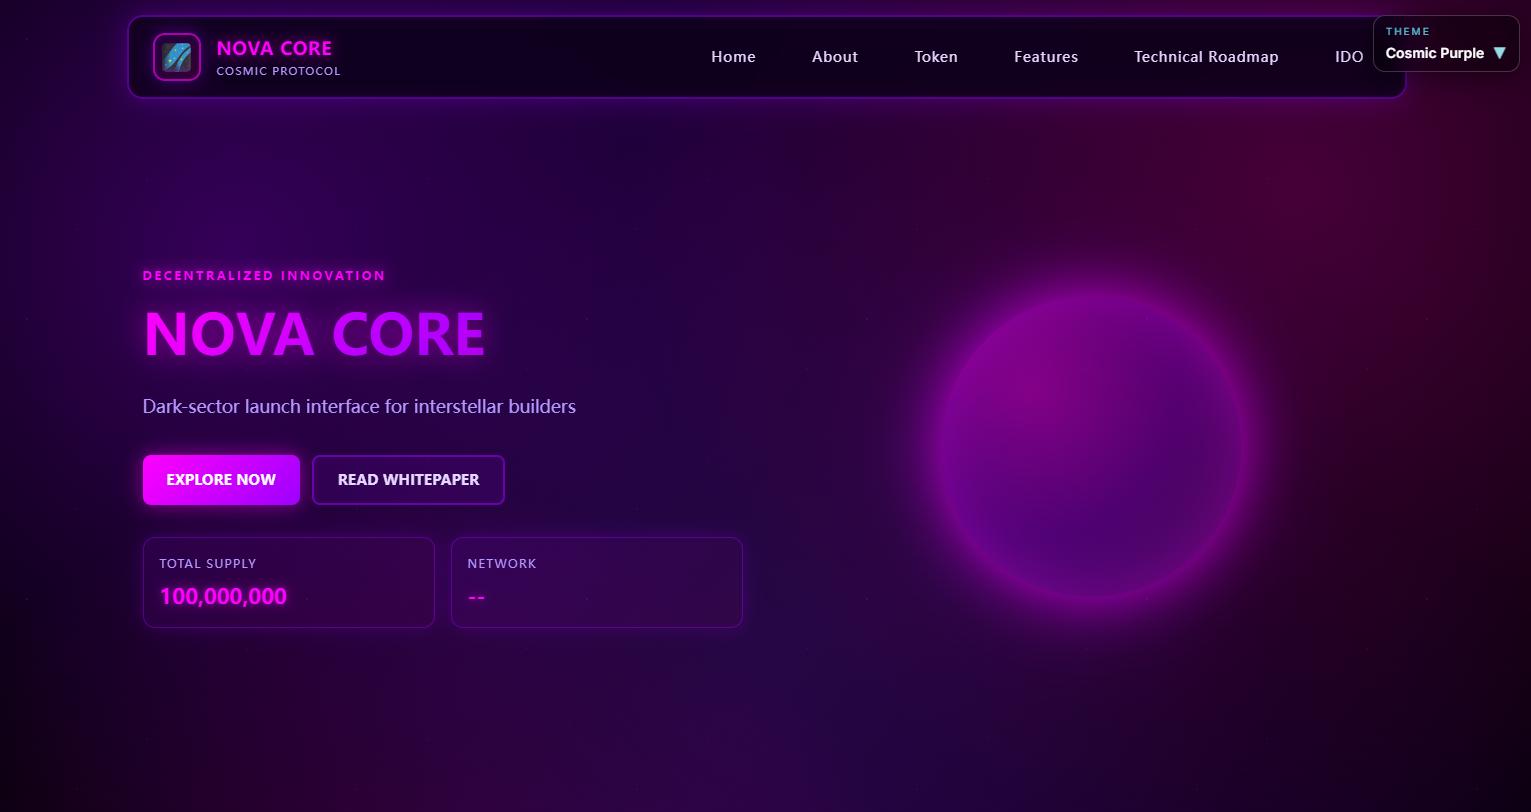1531x812 pixels.
Task: Click the TOTAL SUPPLY label
Action: point(208,564)
